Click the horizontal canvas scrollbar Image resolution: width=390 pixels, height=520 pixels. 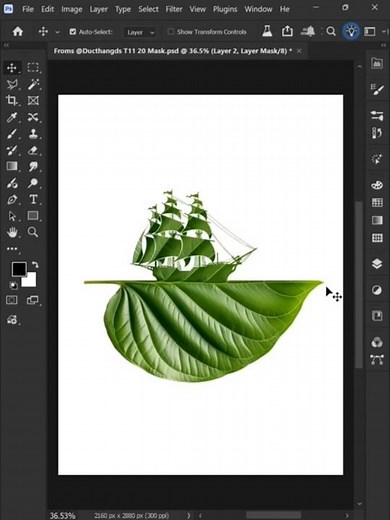[273, 515]
